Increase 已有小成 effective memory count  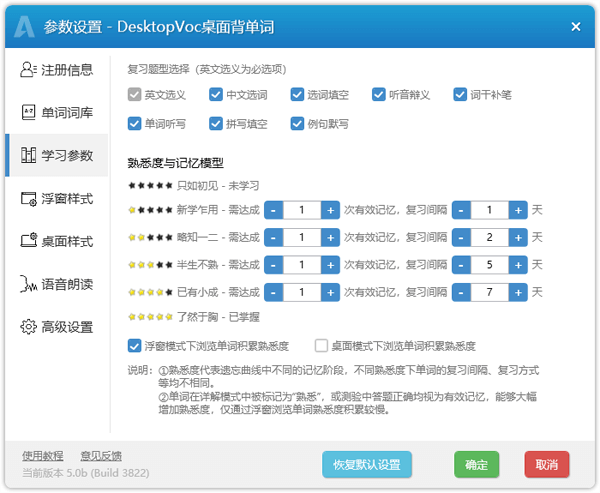coord(331,292)
